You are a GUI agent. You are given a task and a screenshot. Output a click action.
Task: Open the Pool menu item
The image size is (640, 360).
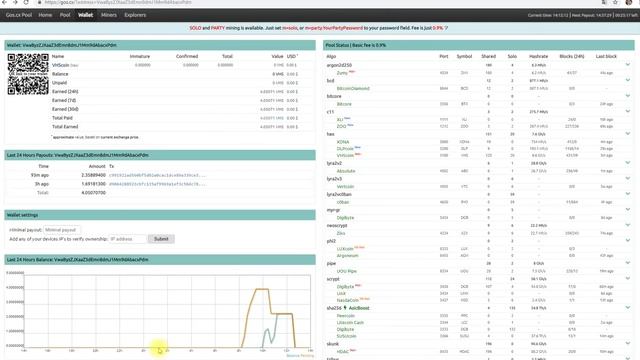pyautogui.click(x=65, y=15)
